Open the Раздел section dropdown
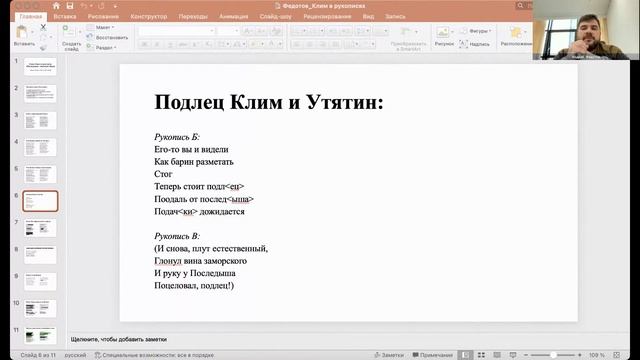The height and width of the screenshot is (360, 640). pos(102,48)
